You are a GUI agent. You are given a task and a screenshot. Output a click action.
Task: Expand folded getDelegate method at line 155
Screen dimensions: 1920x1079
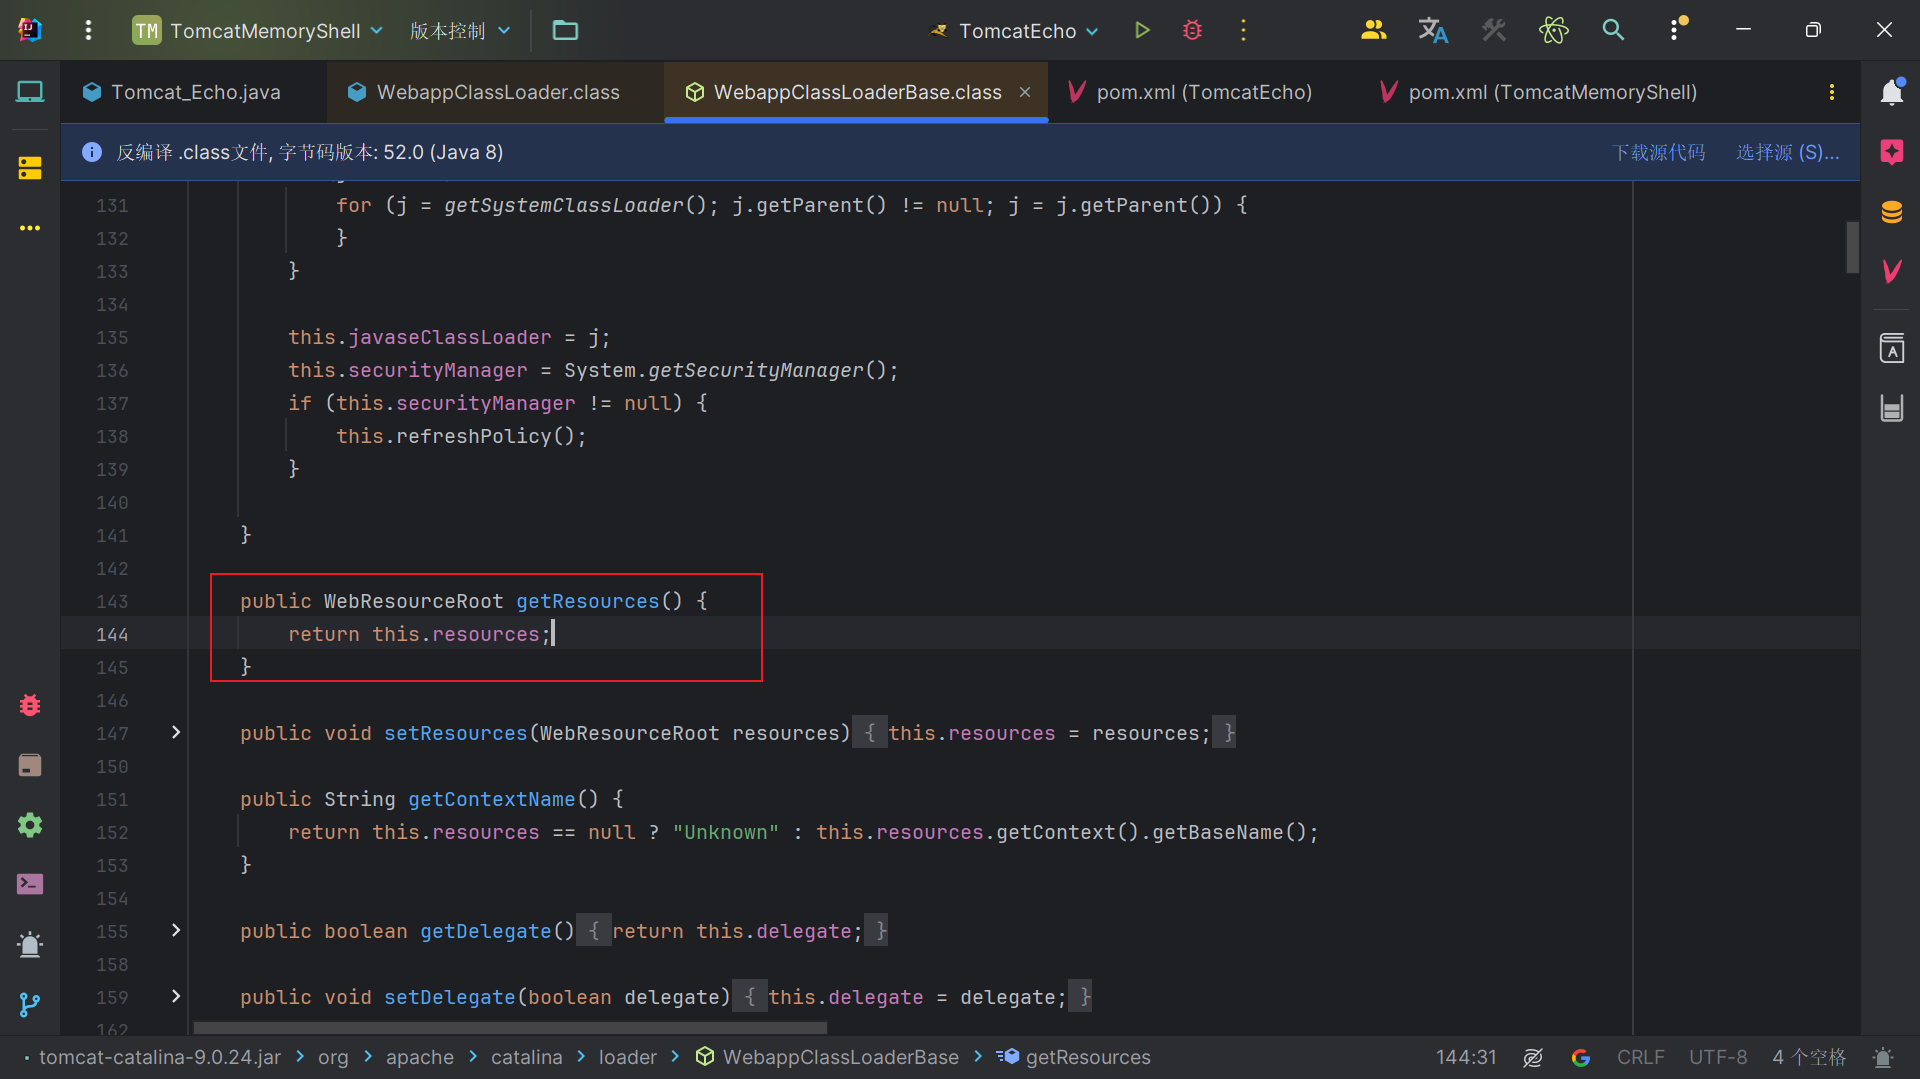coord(176,931)
